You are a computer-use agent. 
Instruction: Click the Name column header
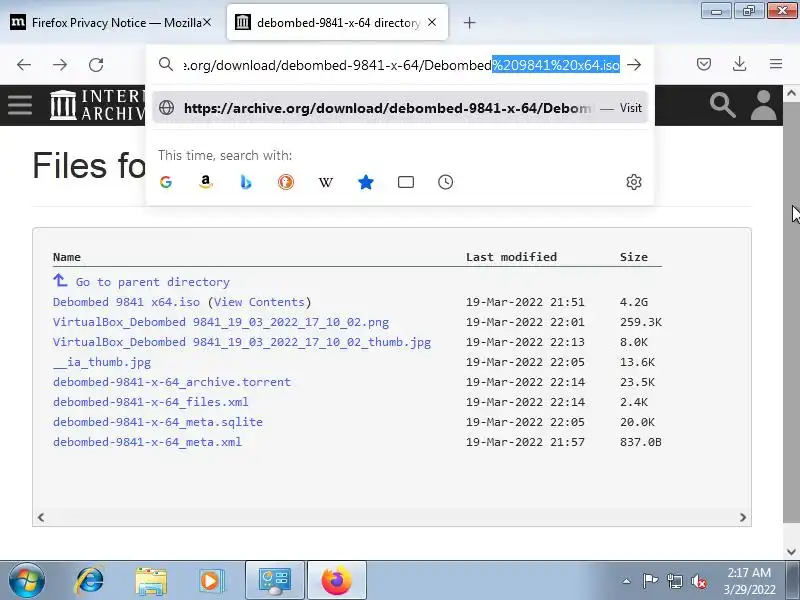click(x=67, y=257)
